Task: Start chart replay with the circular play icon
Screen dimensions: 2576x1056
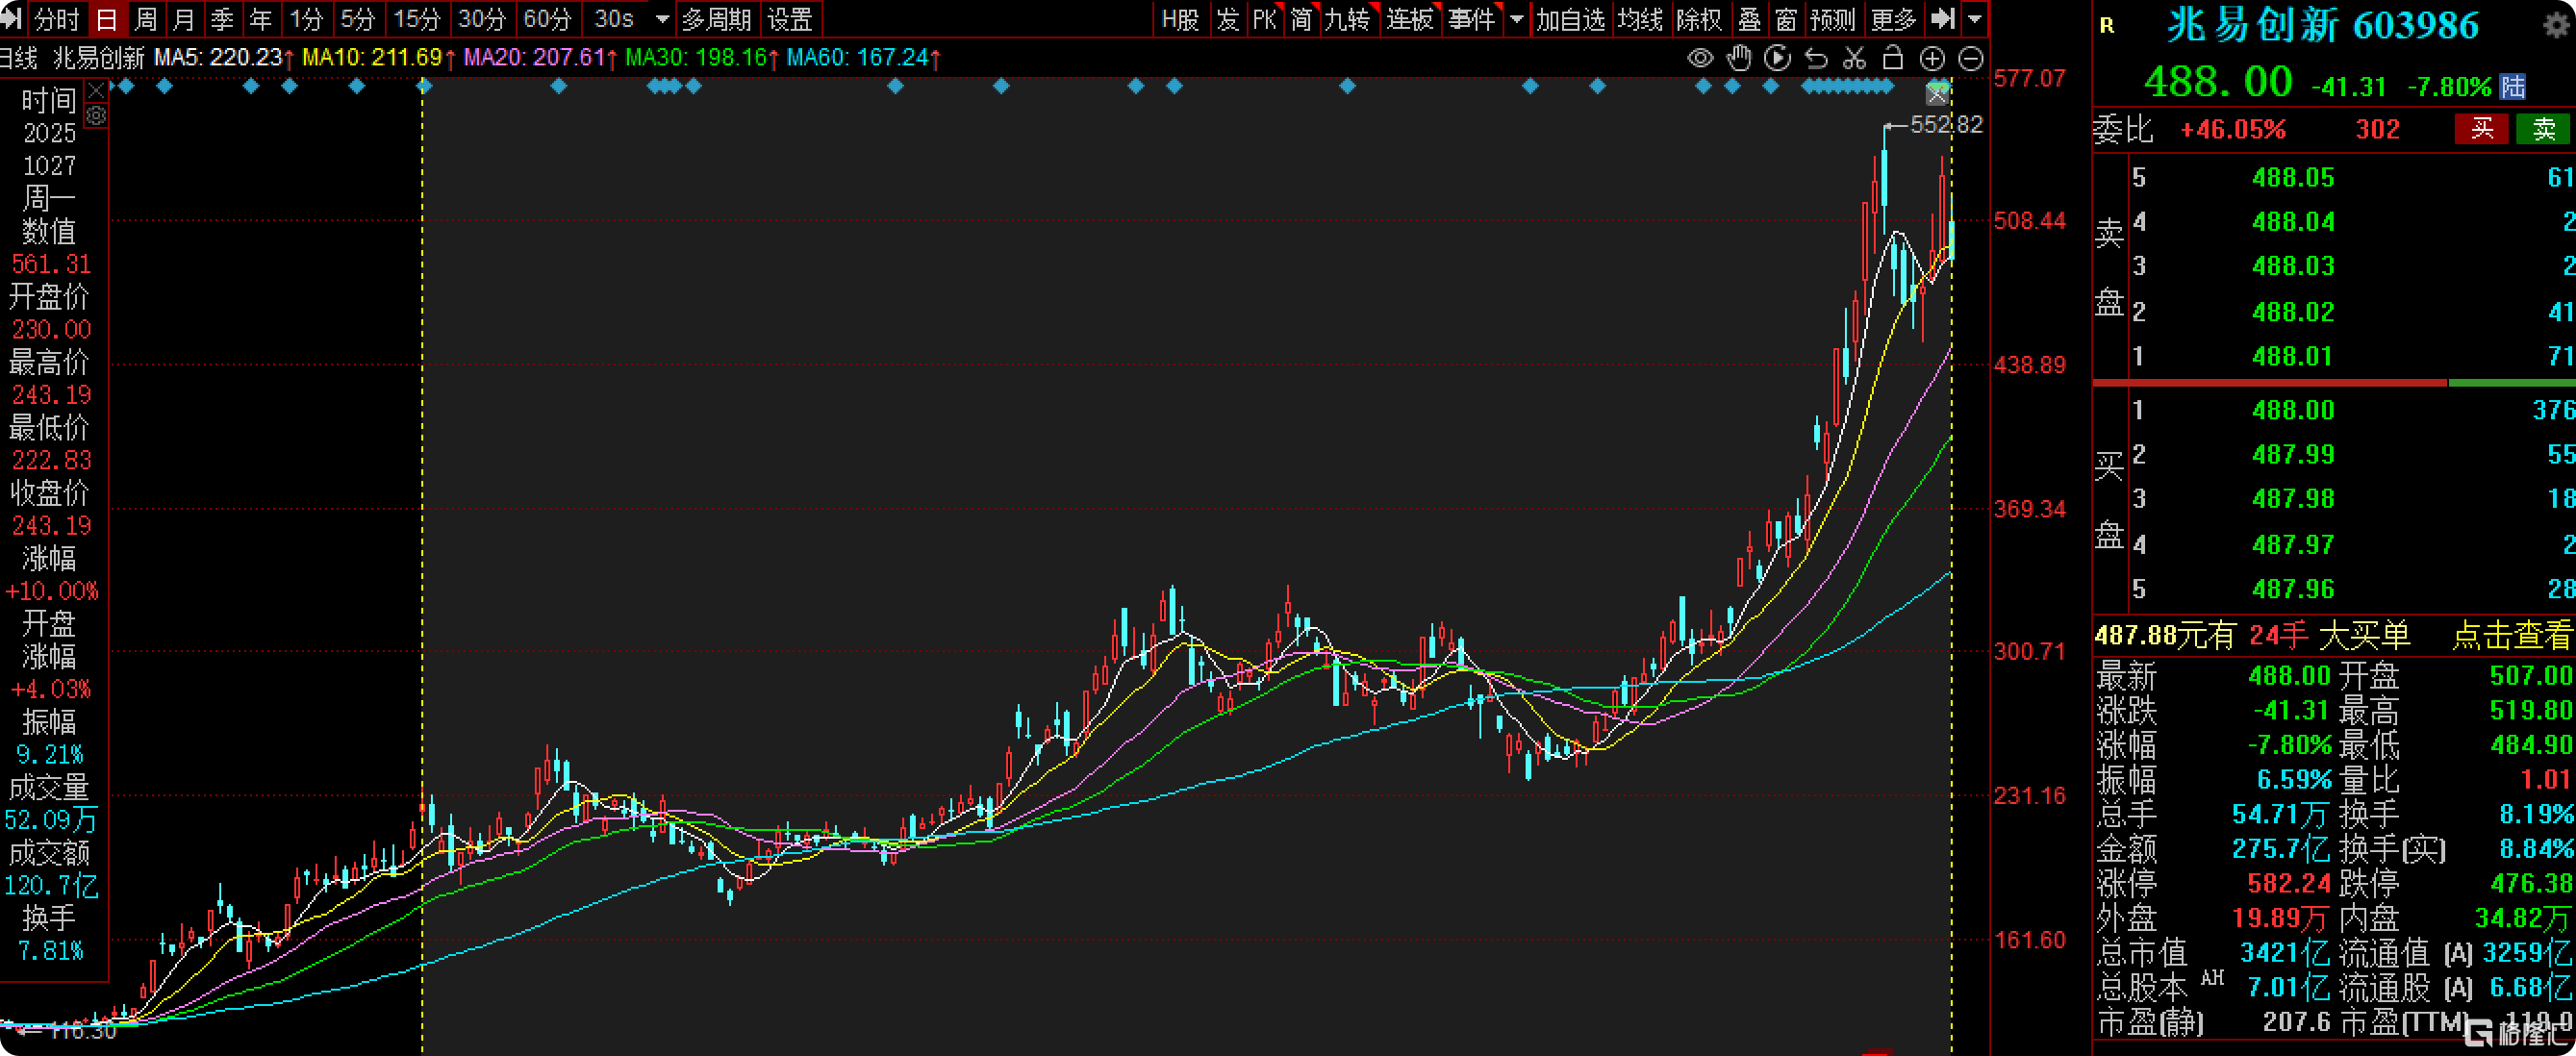Action: [x=1777, y=58]
